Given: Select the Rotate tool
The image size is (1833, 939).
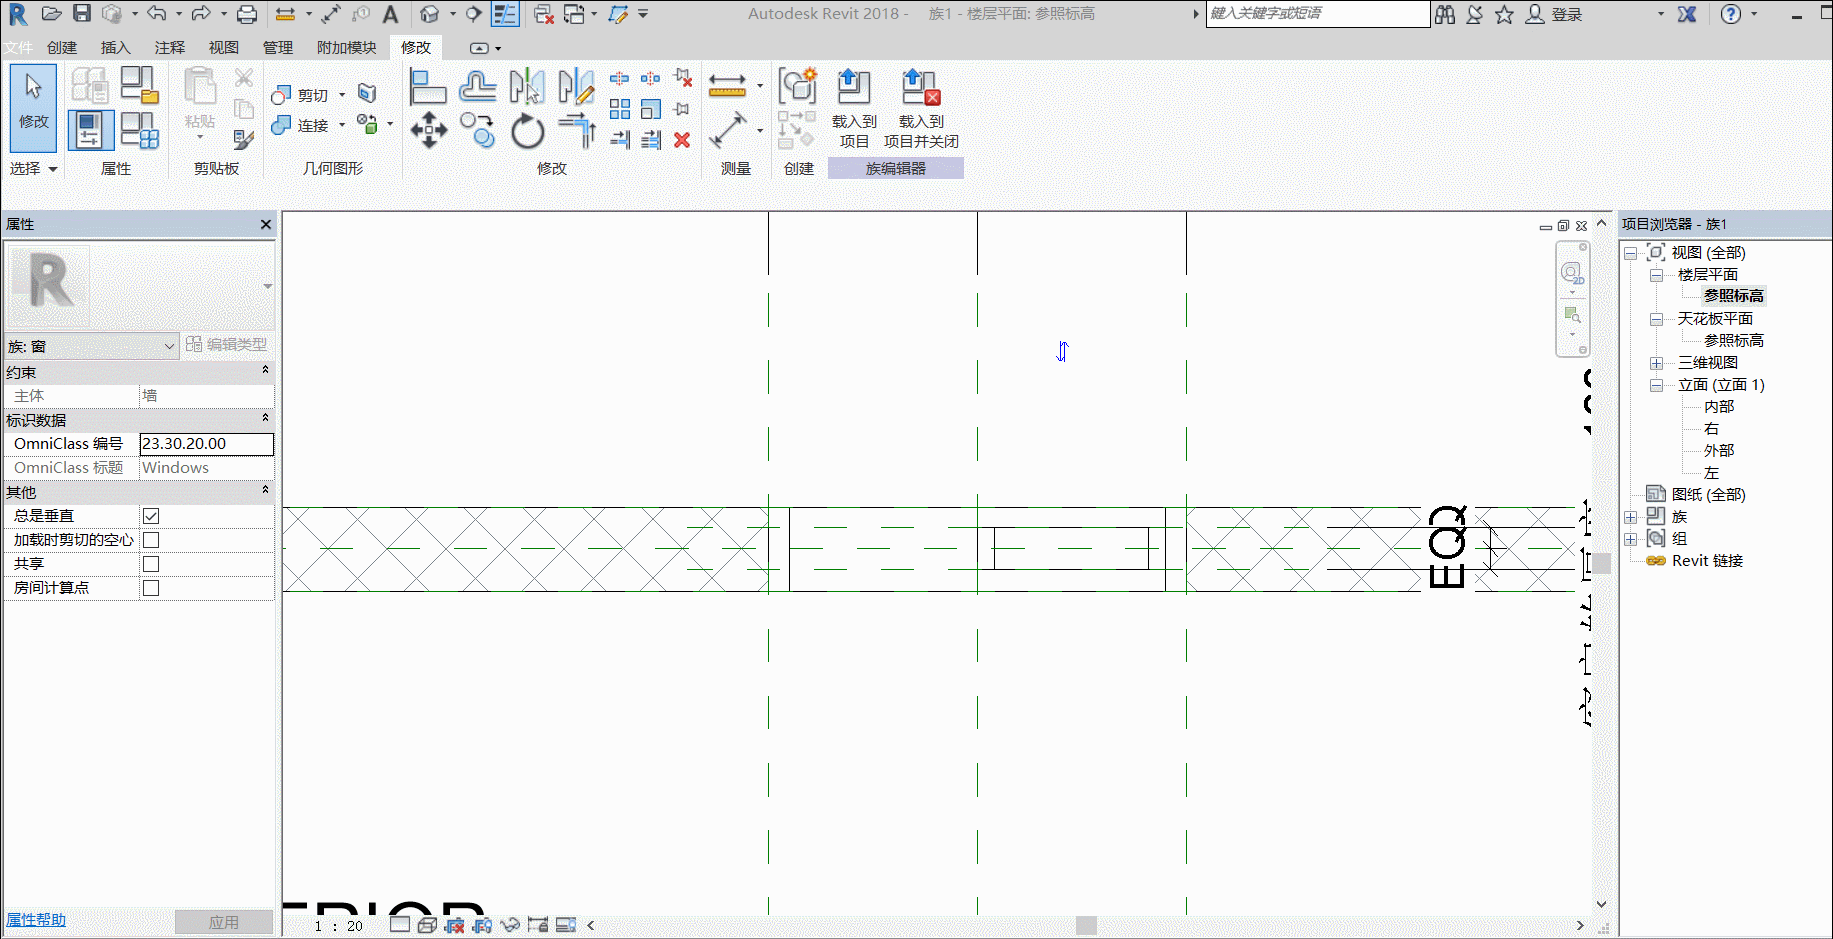Looking at the screenshot, I should coord(527,130).
